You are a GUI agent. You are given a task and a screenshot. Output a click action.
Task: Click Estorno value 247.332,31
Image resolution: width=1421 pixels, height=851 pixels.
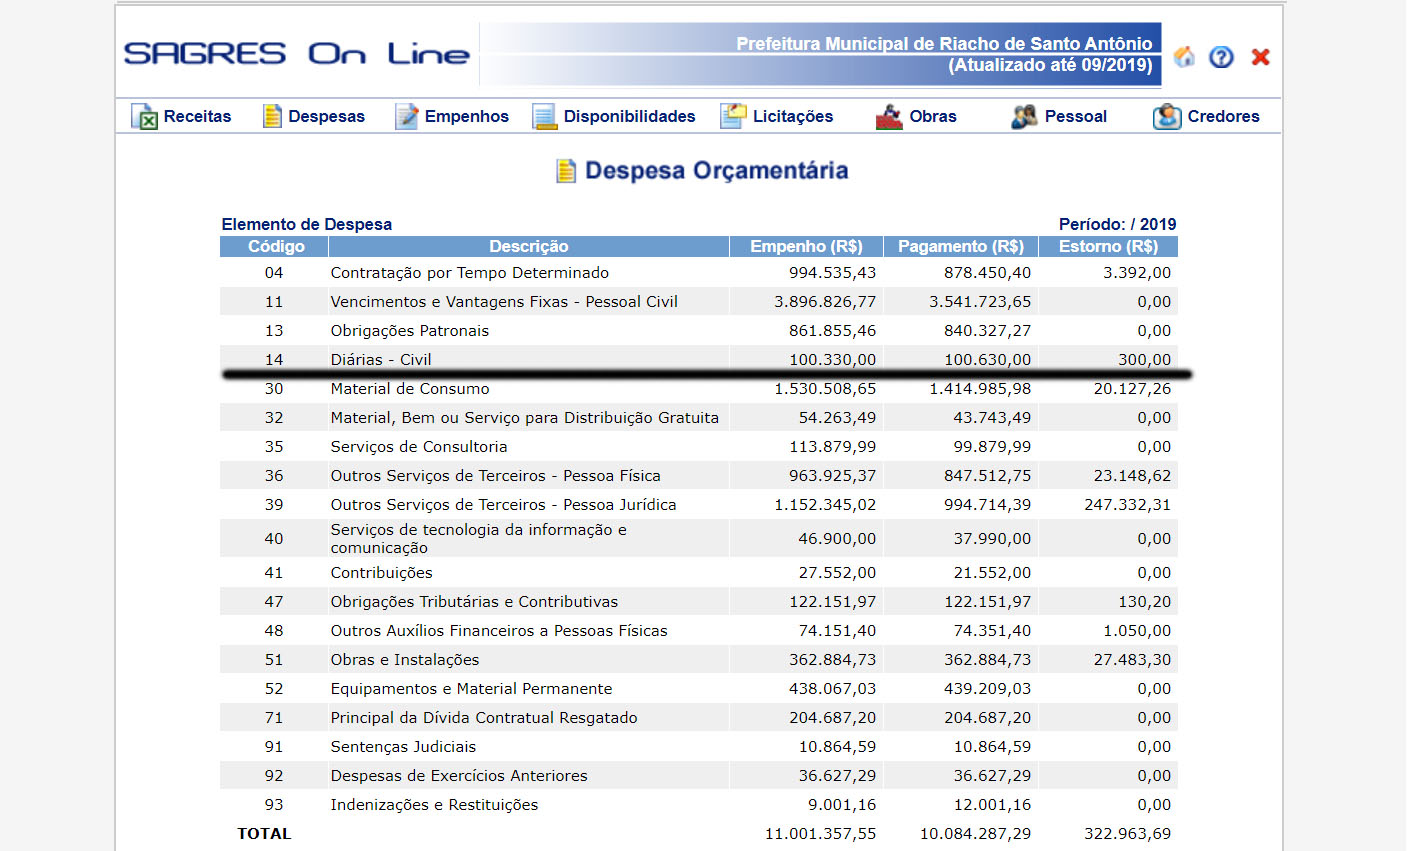[x=1127, y=505]
